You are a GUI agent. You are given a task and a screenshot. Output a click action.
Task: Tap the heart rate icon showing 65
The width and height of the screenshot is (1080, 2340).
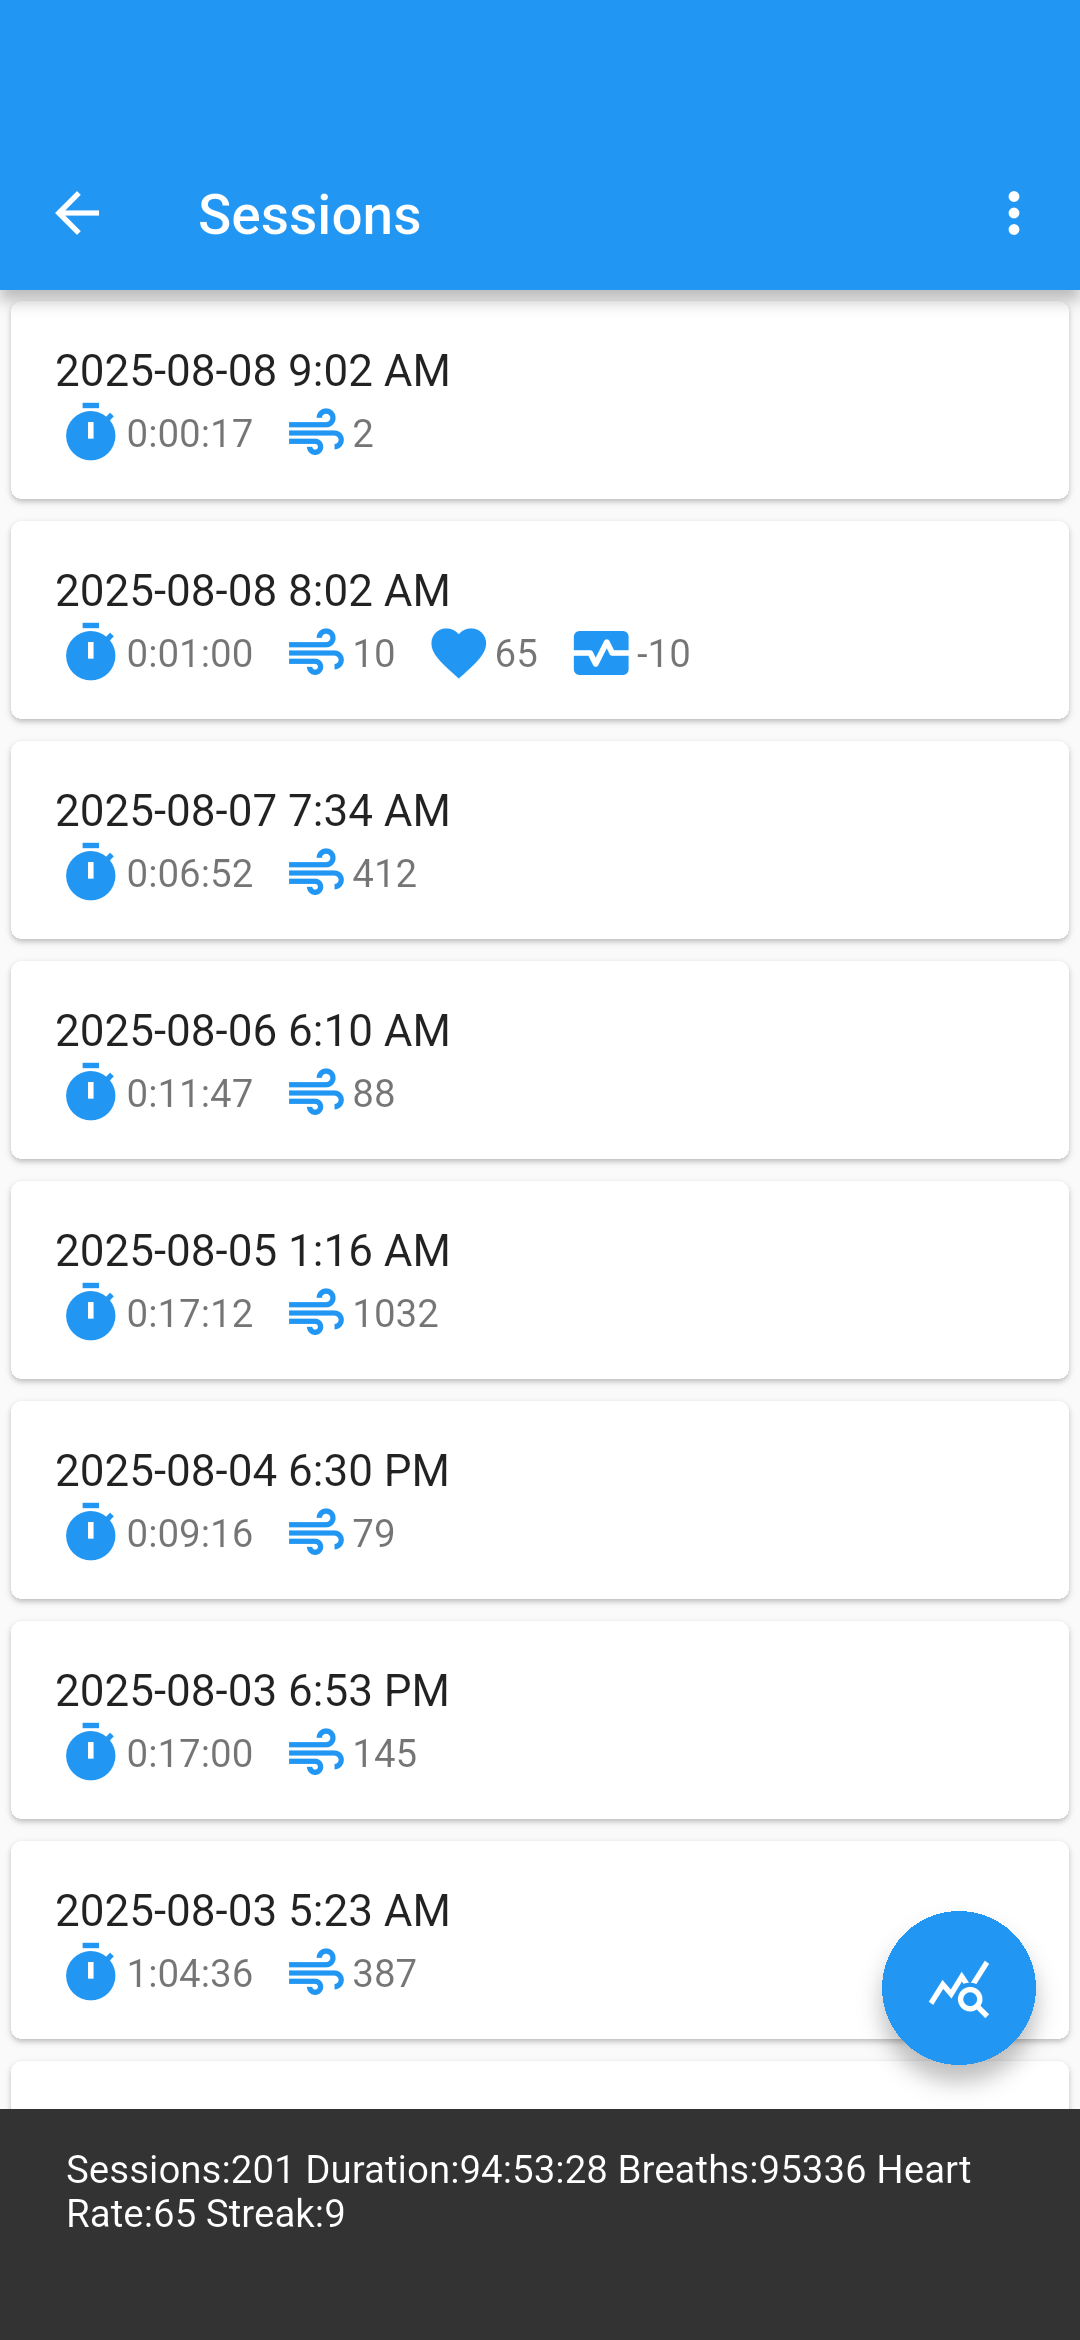(458, 654)
